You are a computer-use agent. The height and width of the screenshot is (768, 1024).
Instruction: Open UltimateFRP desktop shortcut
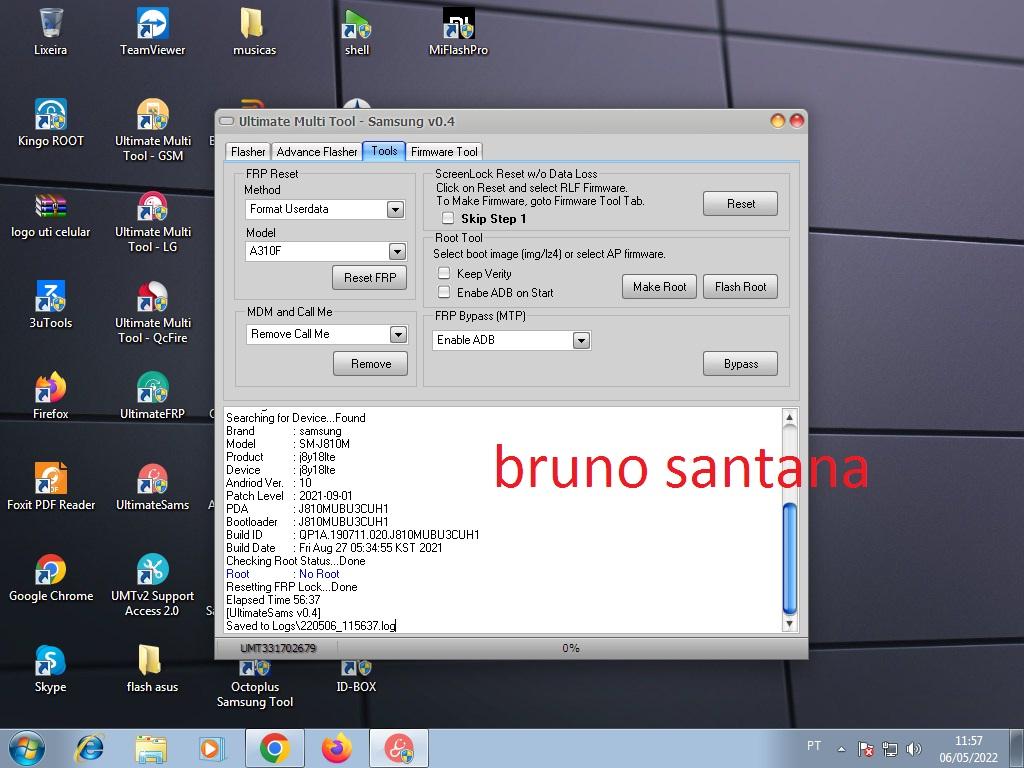[152, 396]
